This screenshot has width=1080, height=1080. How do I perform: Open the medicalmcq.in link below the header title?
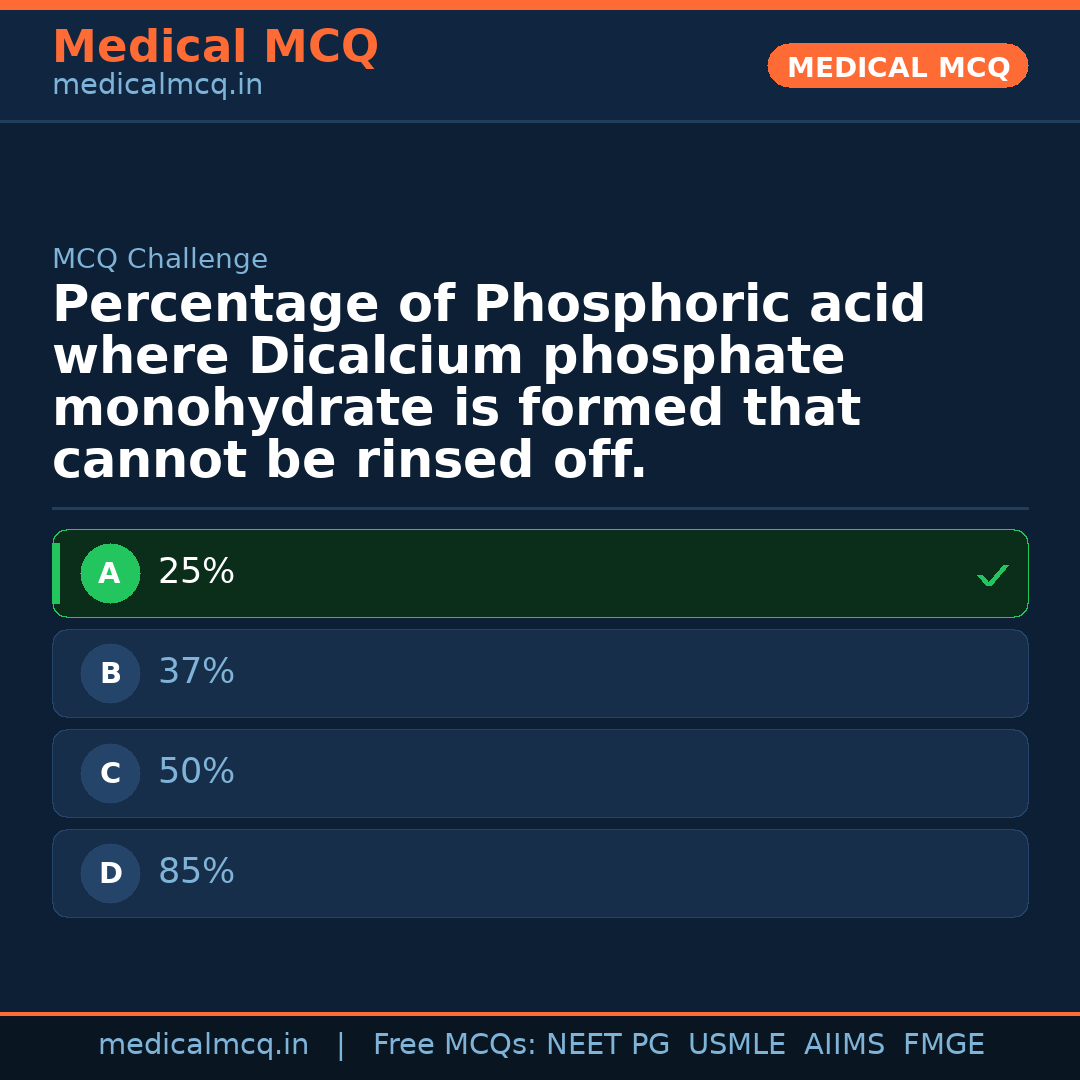point(157,86)
